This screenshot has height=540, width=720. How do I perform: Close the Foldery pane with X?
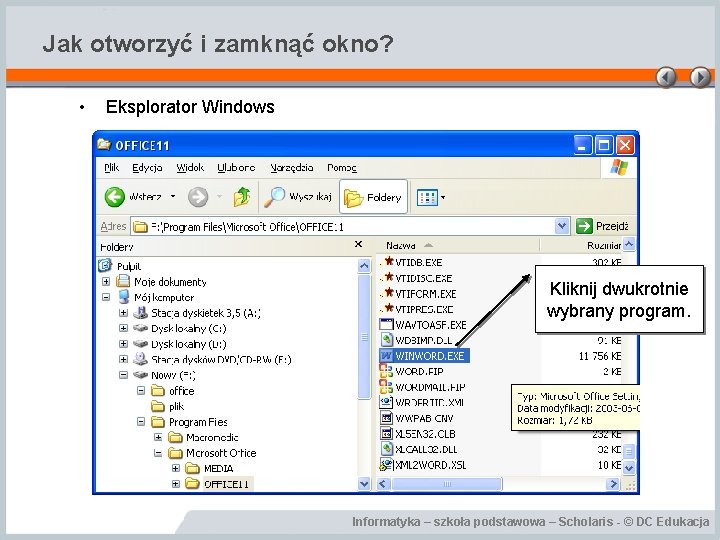[x=359, y=244]
